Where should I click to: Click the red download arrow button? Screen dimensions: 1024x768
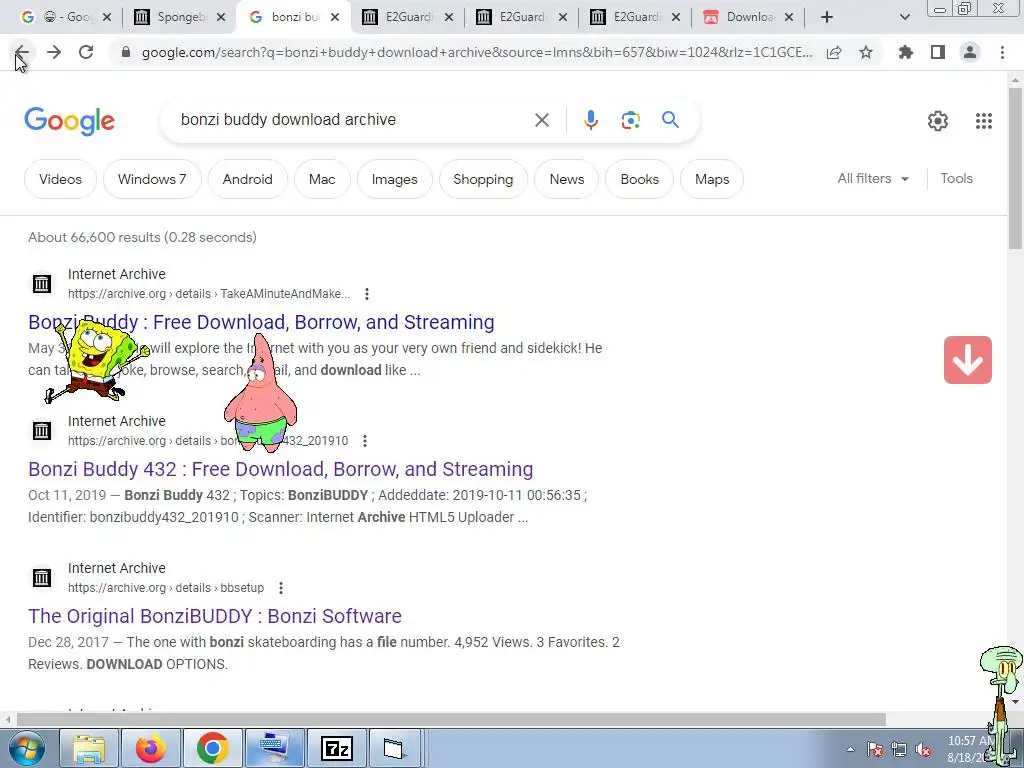[968, 360]
